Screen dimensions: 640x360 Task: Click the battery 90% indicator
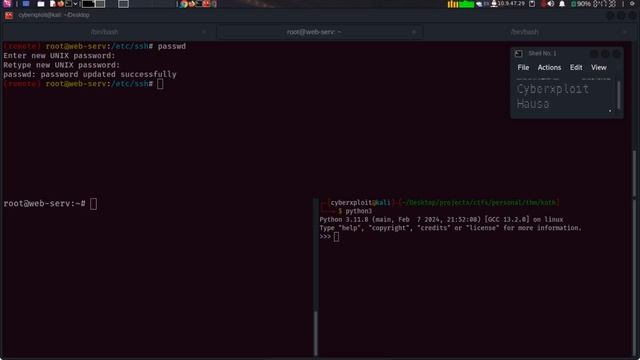581,4
